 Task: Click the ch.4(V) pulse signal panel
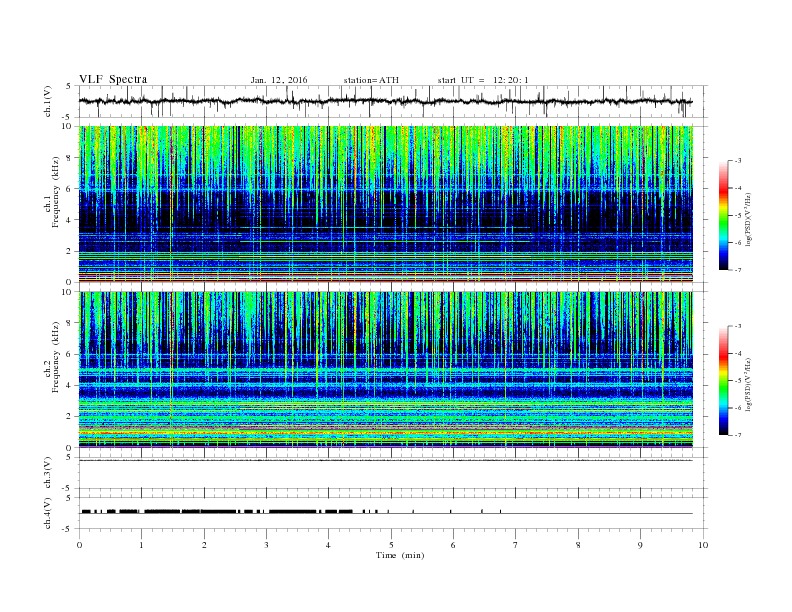pyautogui.click(x=393, y=513)
